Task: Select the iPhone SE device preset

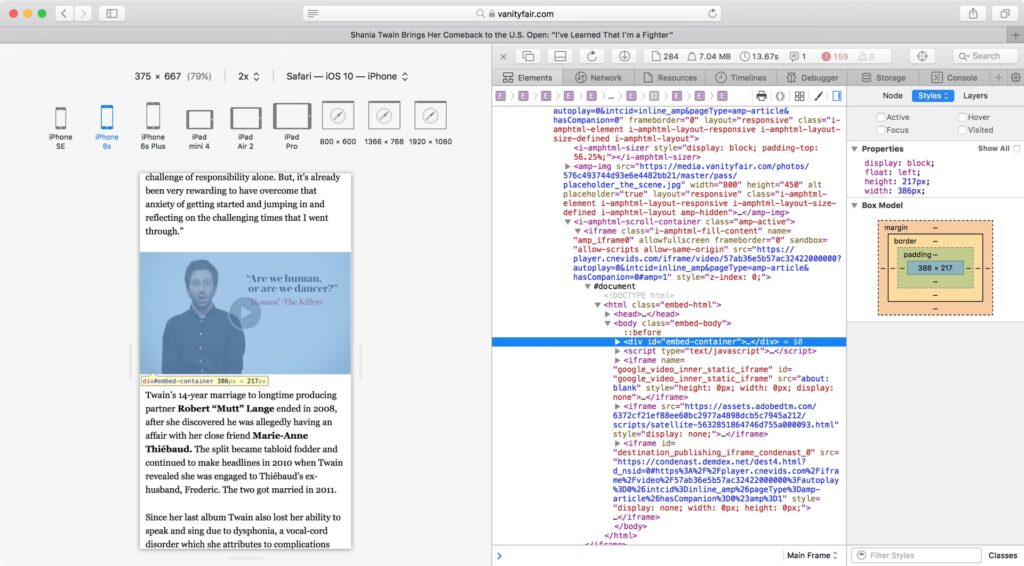Action: tap(60, 119)
